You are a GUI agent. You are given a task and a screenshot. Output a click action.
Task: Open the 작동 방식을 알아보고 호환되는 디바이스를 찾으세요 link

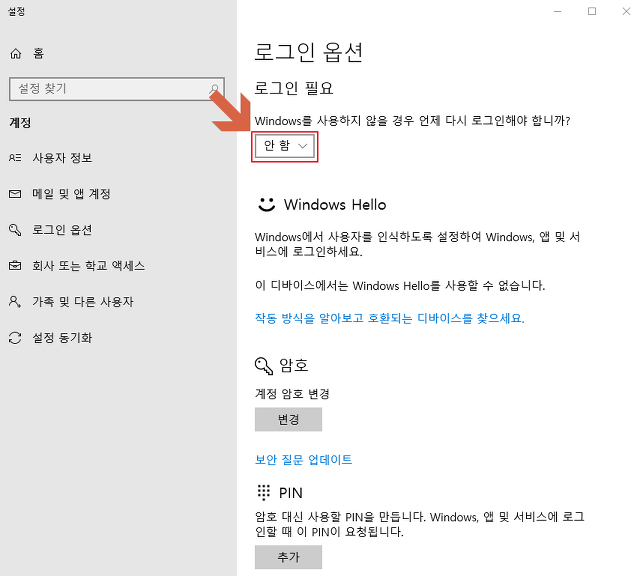tap(390, 318)
